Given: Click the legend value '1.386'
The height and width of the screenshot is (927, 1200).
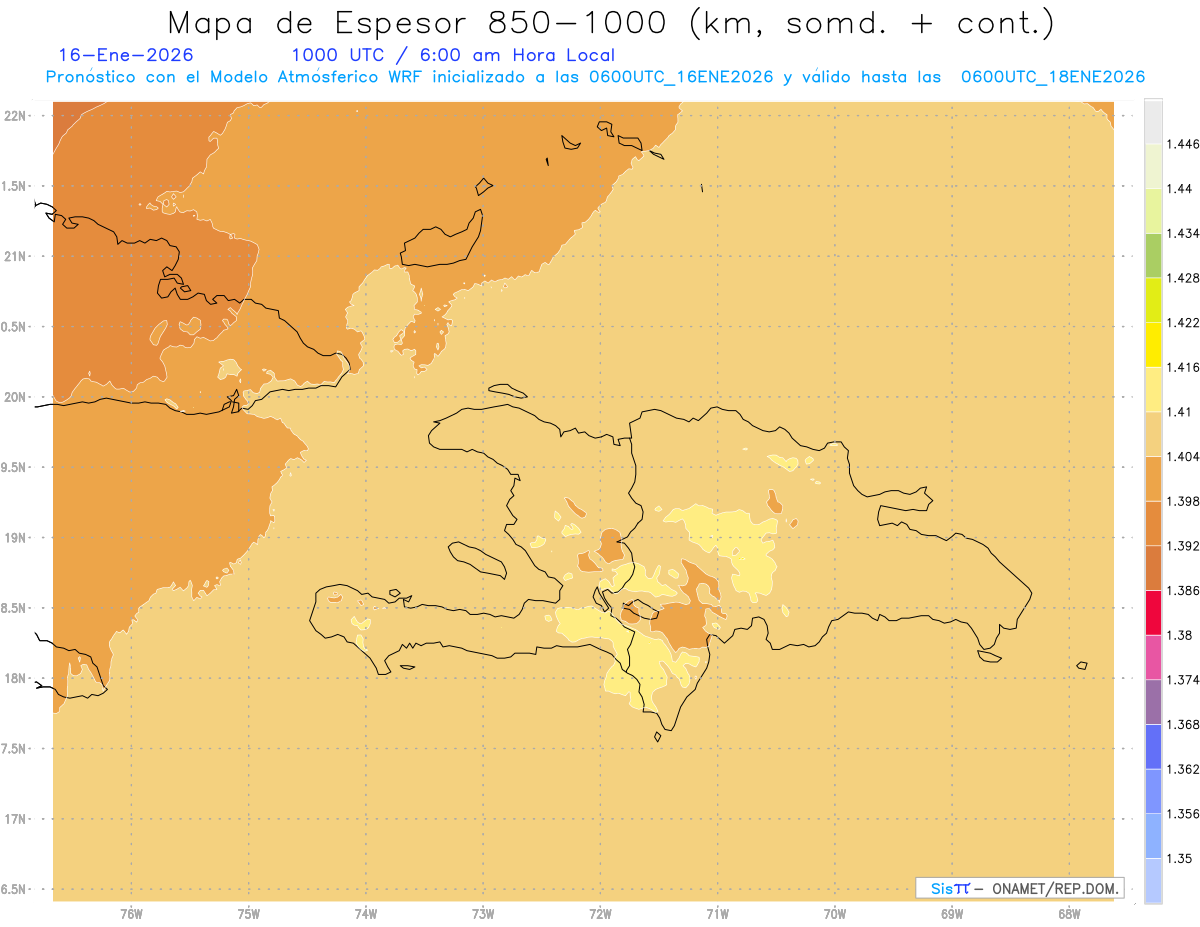Looking at the screenshot, I should pos(1184,590).
